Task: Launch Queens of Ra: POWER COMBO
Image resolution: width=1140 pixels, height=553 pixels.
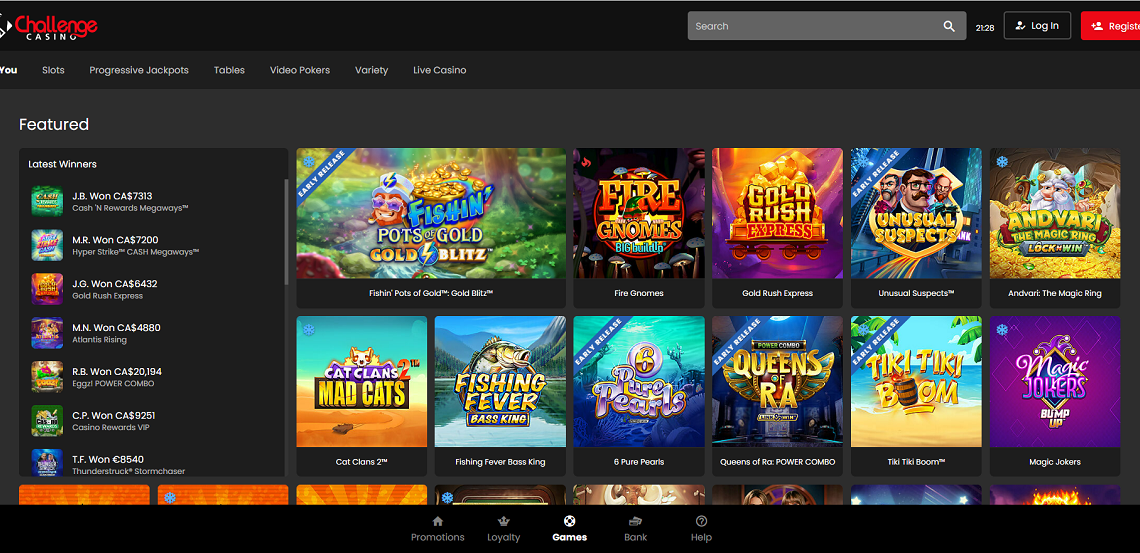Action: [777, 396]
